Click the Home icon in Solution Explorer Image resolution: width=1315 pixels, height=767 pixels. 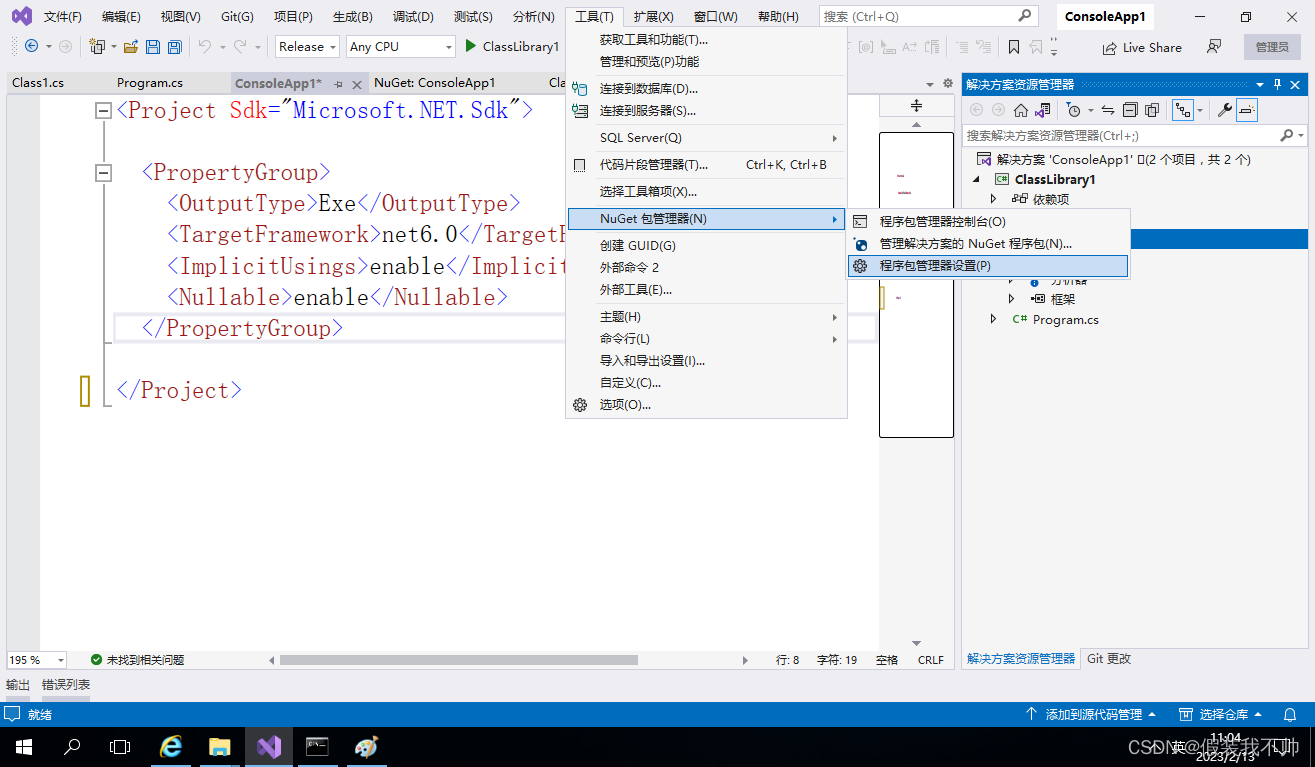click(x=1021, y=110)
